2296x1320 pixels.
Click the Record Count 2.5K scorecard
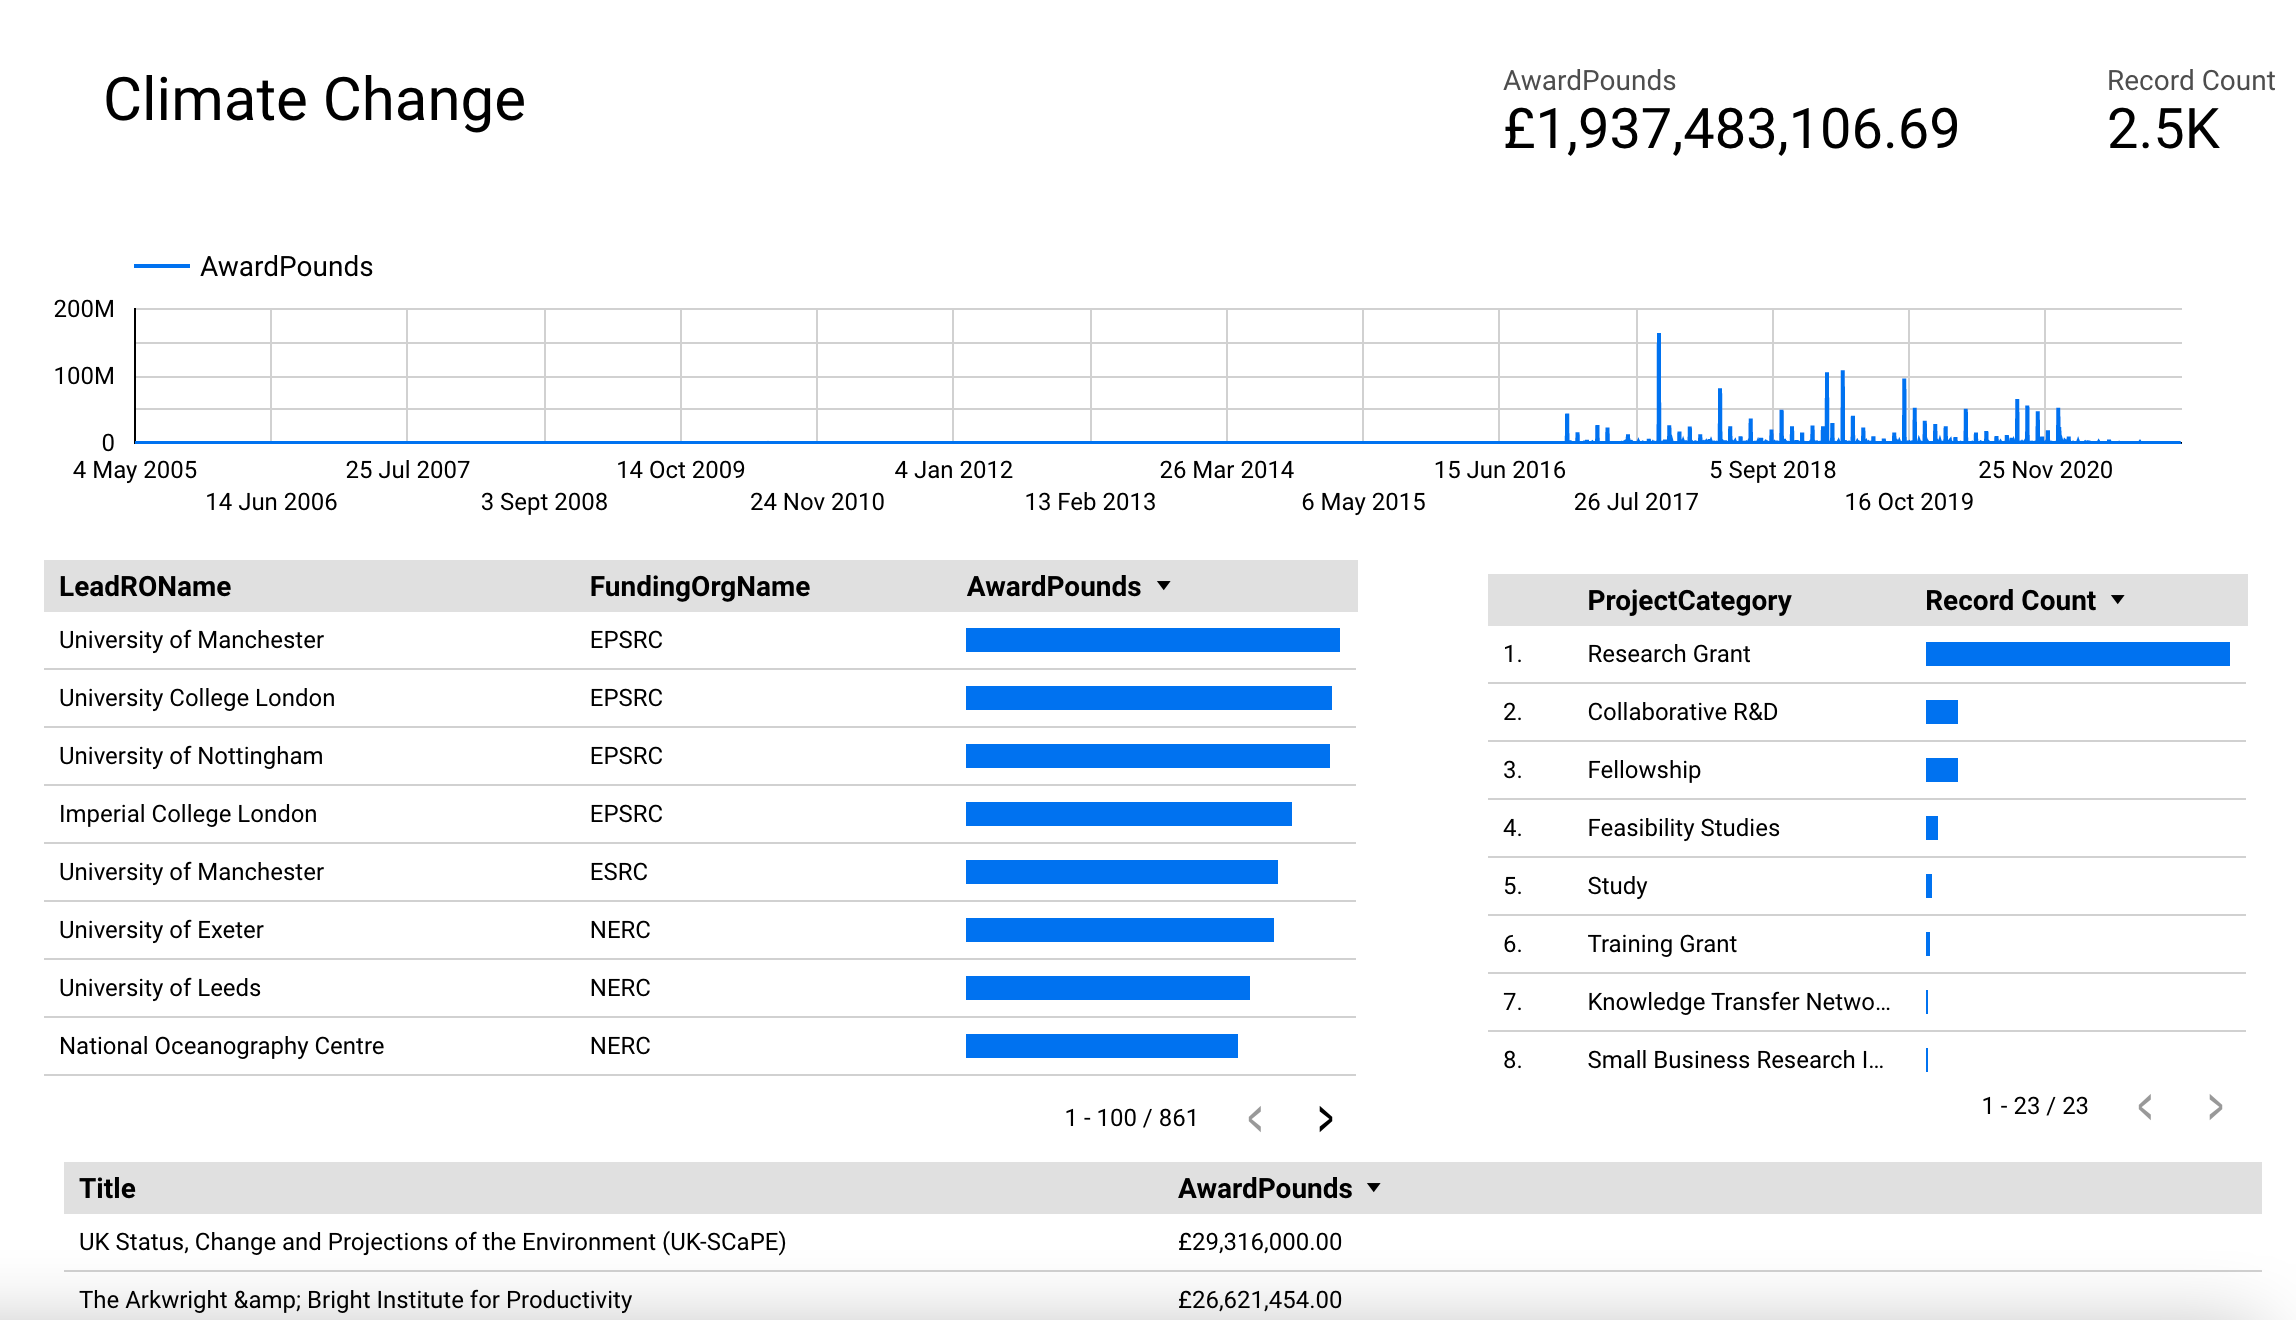pyautogui.click(x=2163, y=129)
